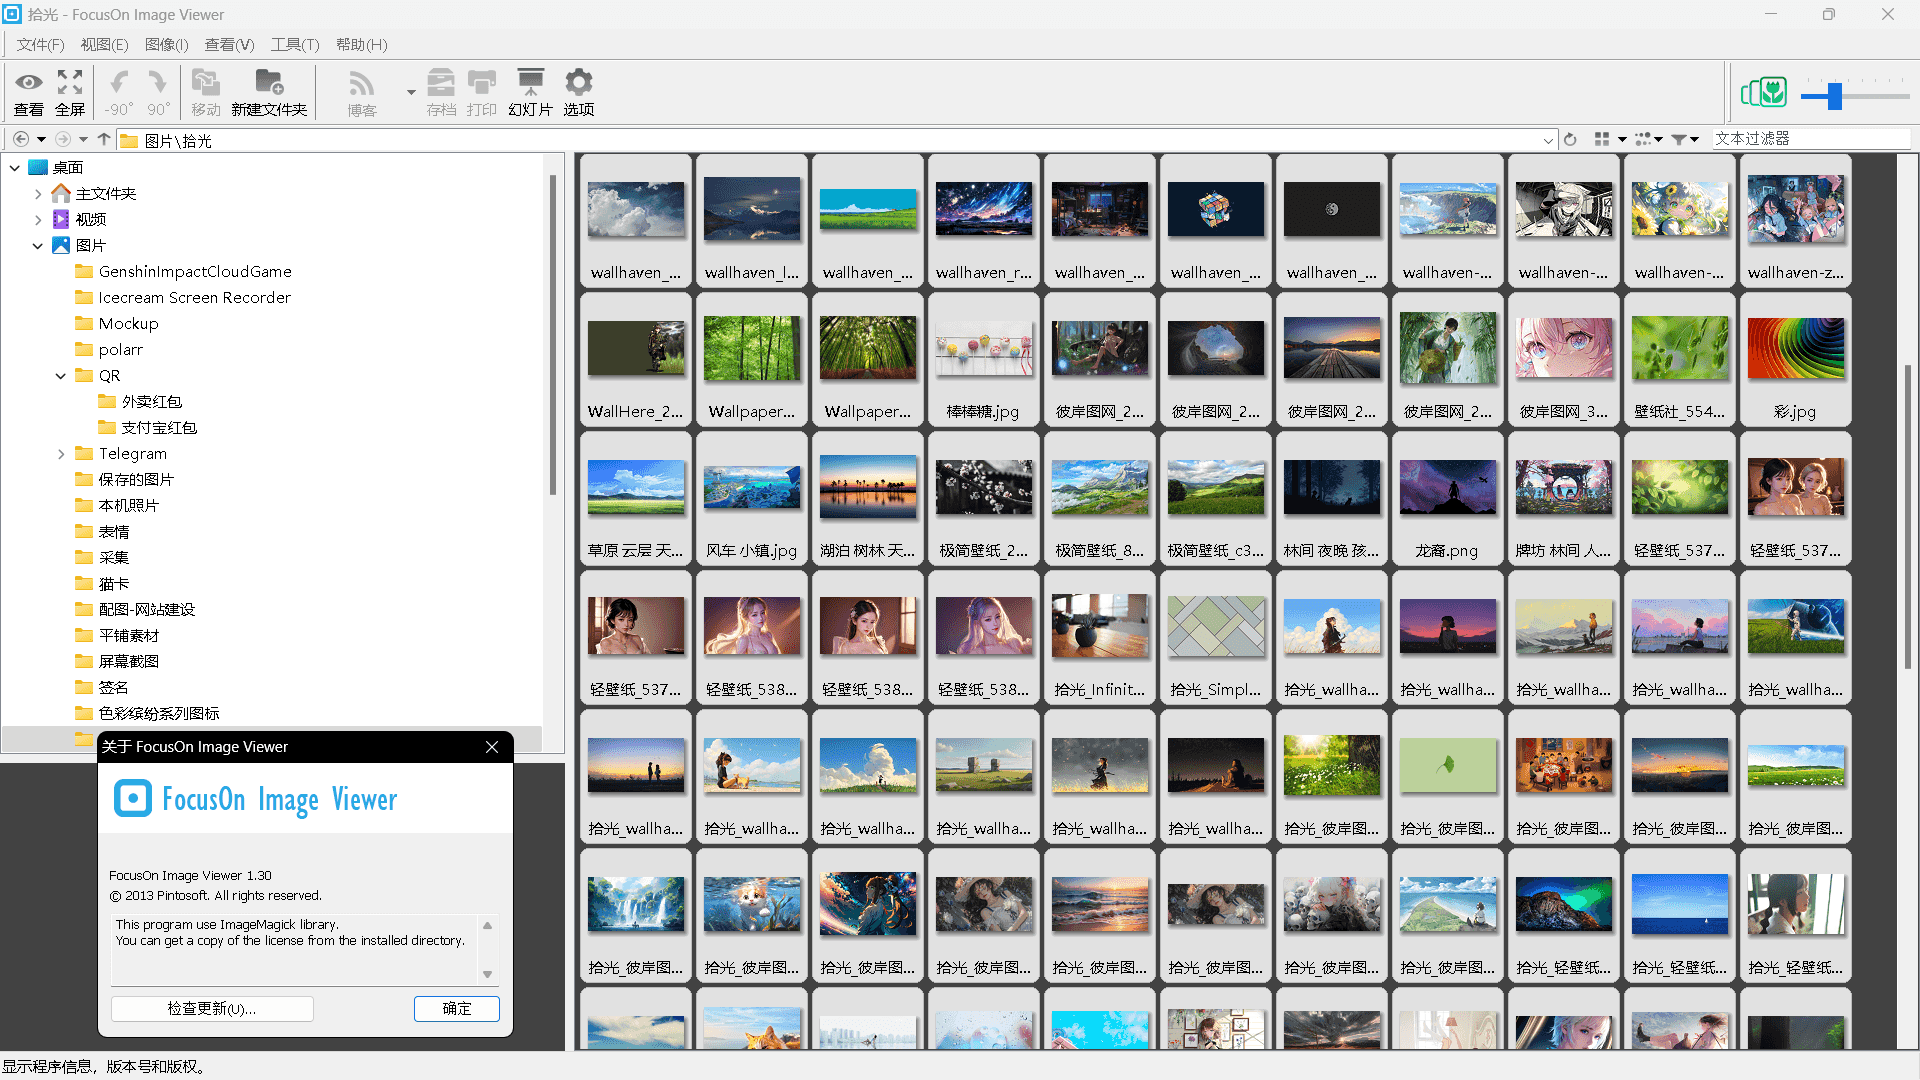This screenshot has height=1080, width=1920.
Task: Refresh the folder view
Action: [x=1570, y=140]
